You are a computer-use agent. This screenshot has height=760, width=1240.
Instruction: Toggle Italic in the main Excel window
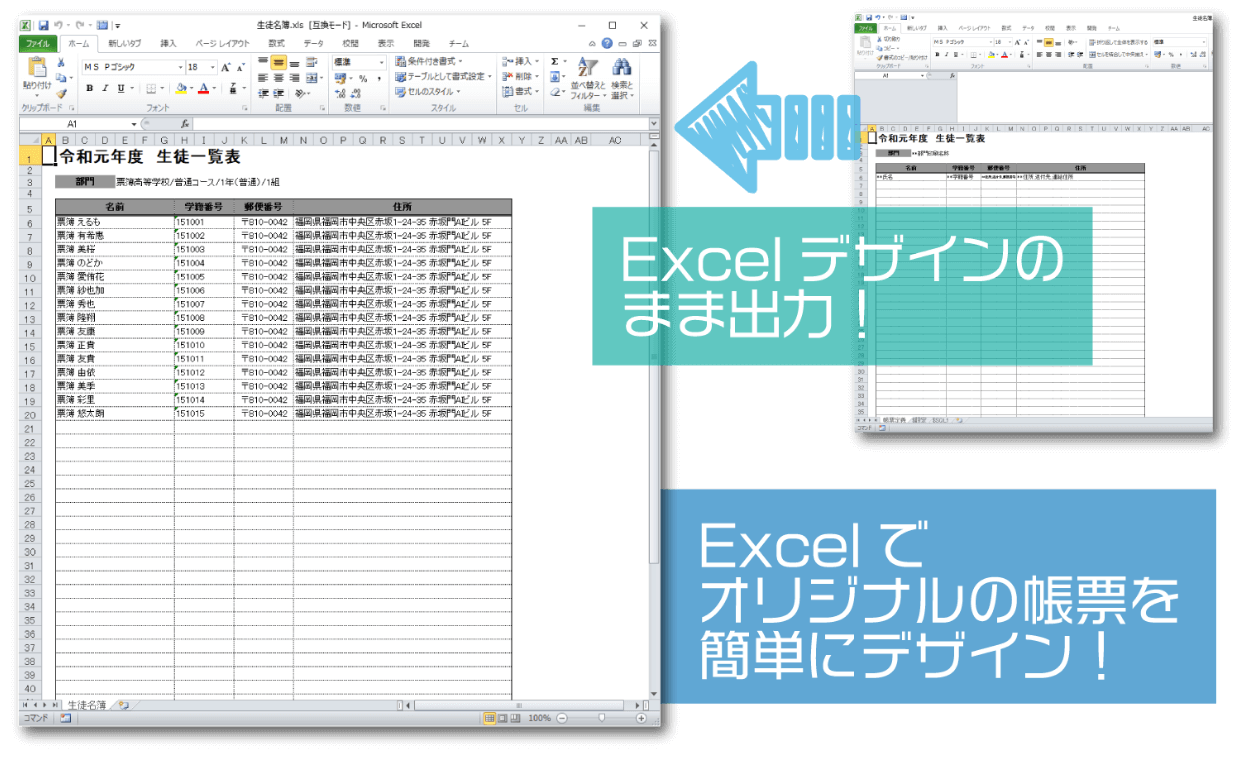click(105, 88)
